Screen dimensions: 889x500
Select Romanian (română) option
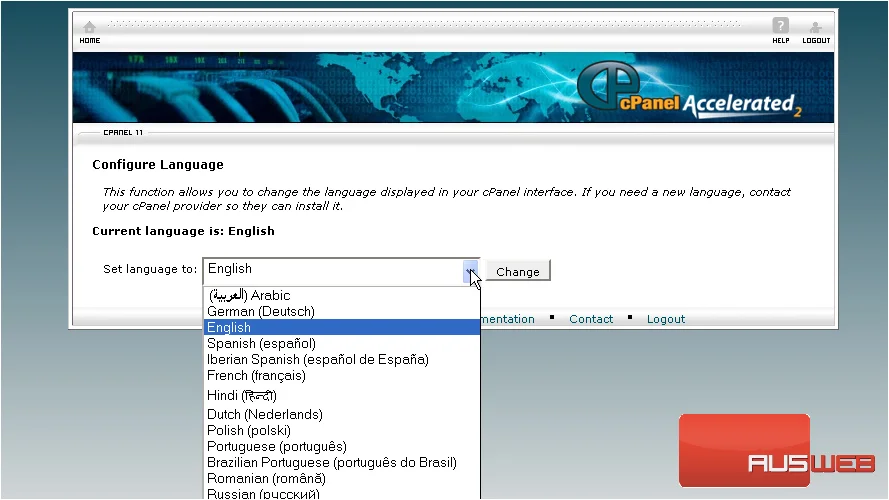tap(342, 478)
